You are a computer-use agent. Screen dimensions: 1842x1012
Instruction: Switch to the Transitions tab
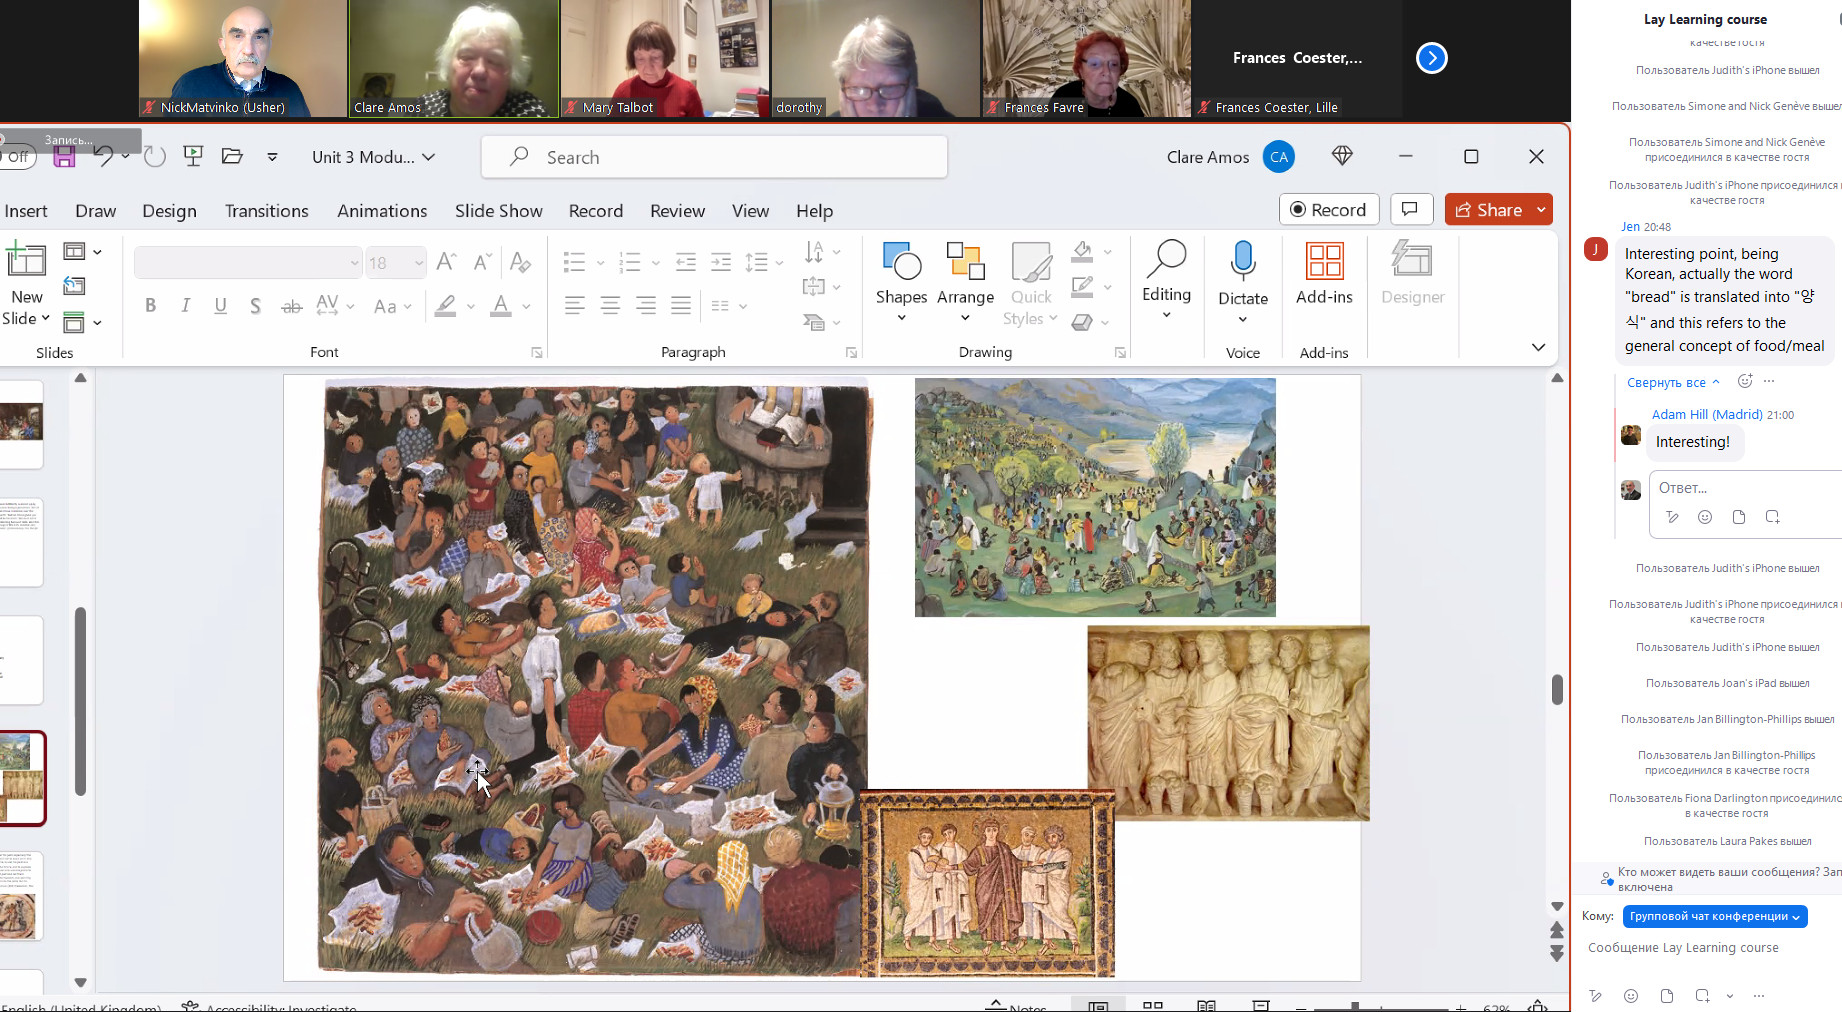(266, 211)
